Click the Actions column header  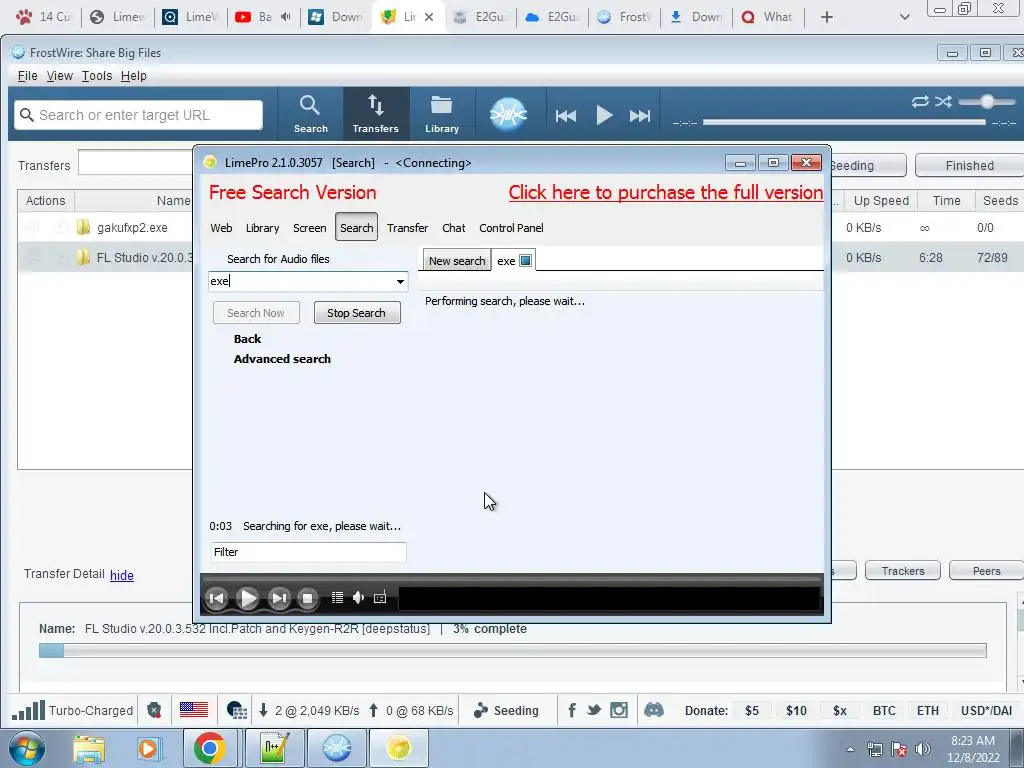click(x=46, y=200)
